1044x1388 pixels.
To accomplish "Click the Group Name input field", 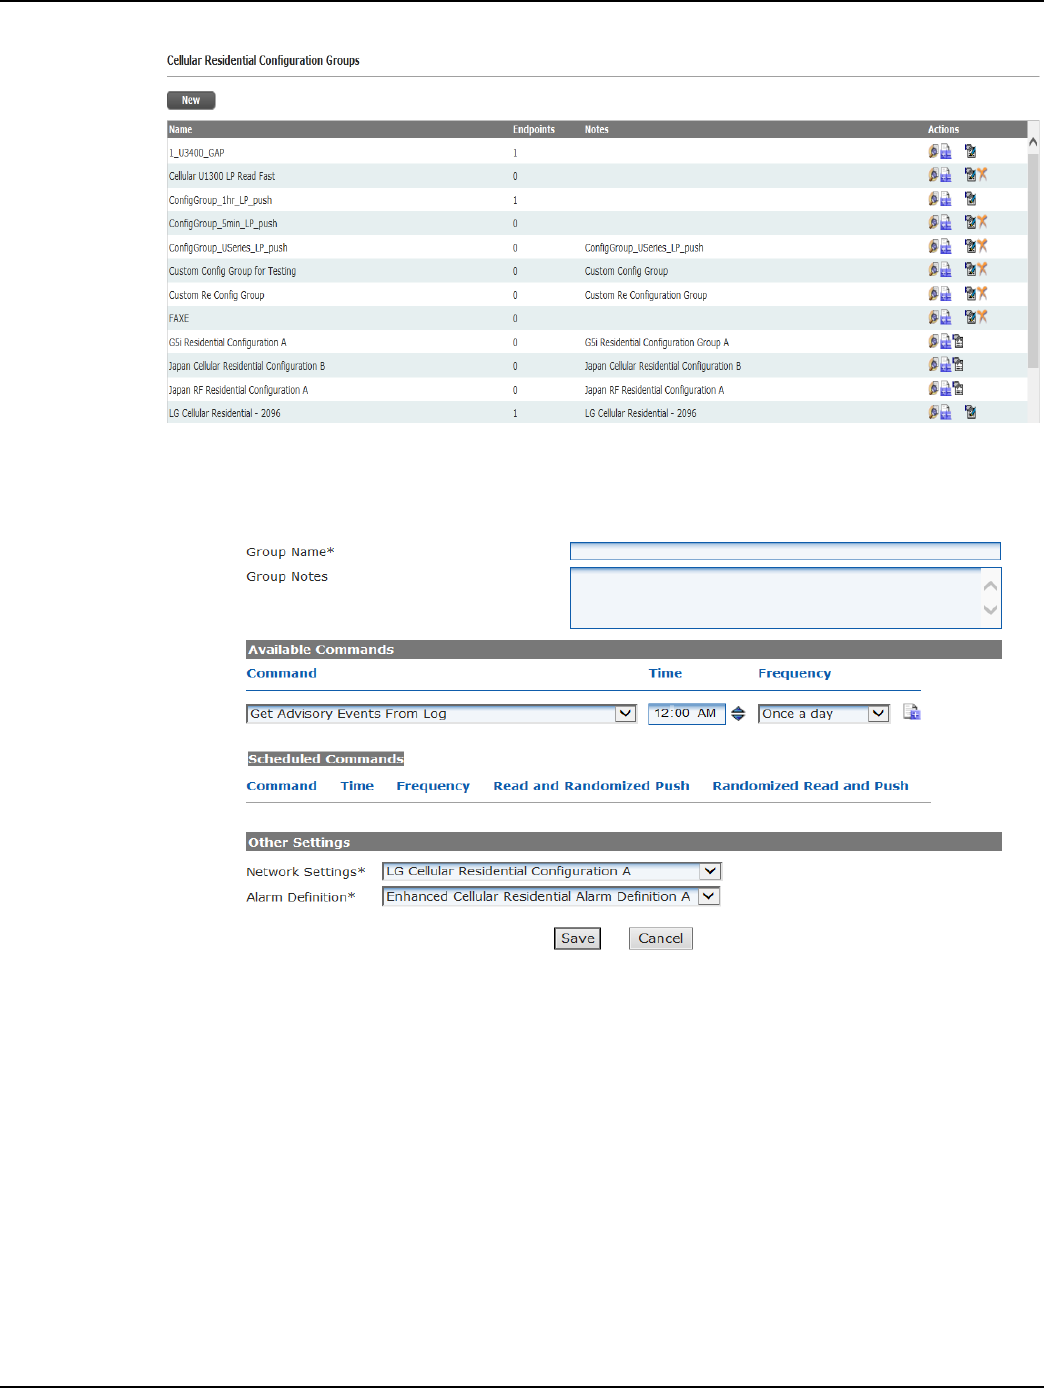I will pos(785,551).
